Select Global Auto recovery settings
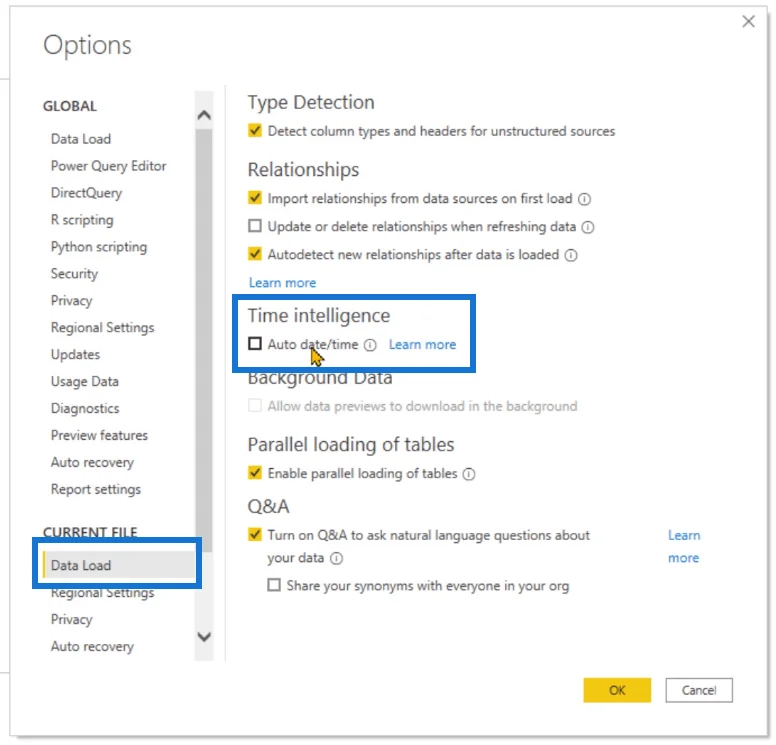The height and width of the screenshot is (745, 776). coord(93,462)
